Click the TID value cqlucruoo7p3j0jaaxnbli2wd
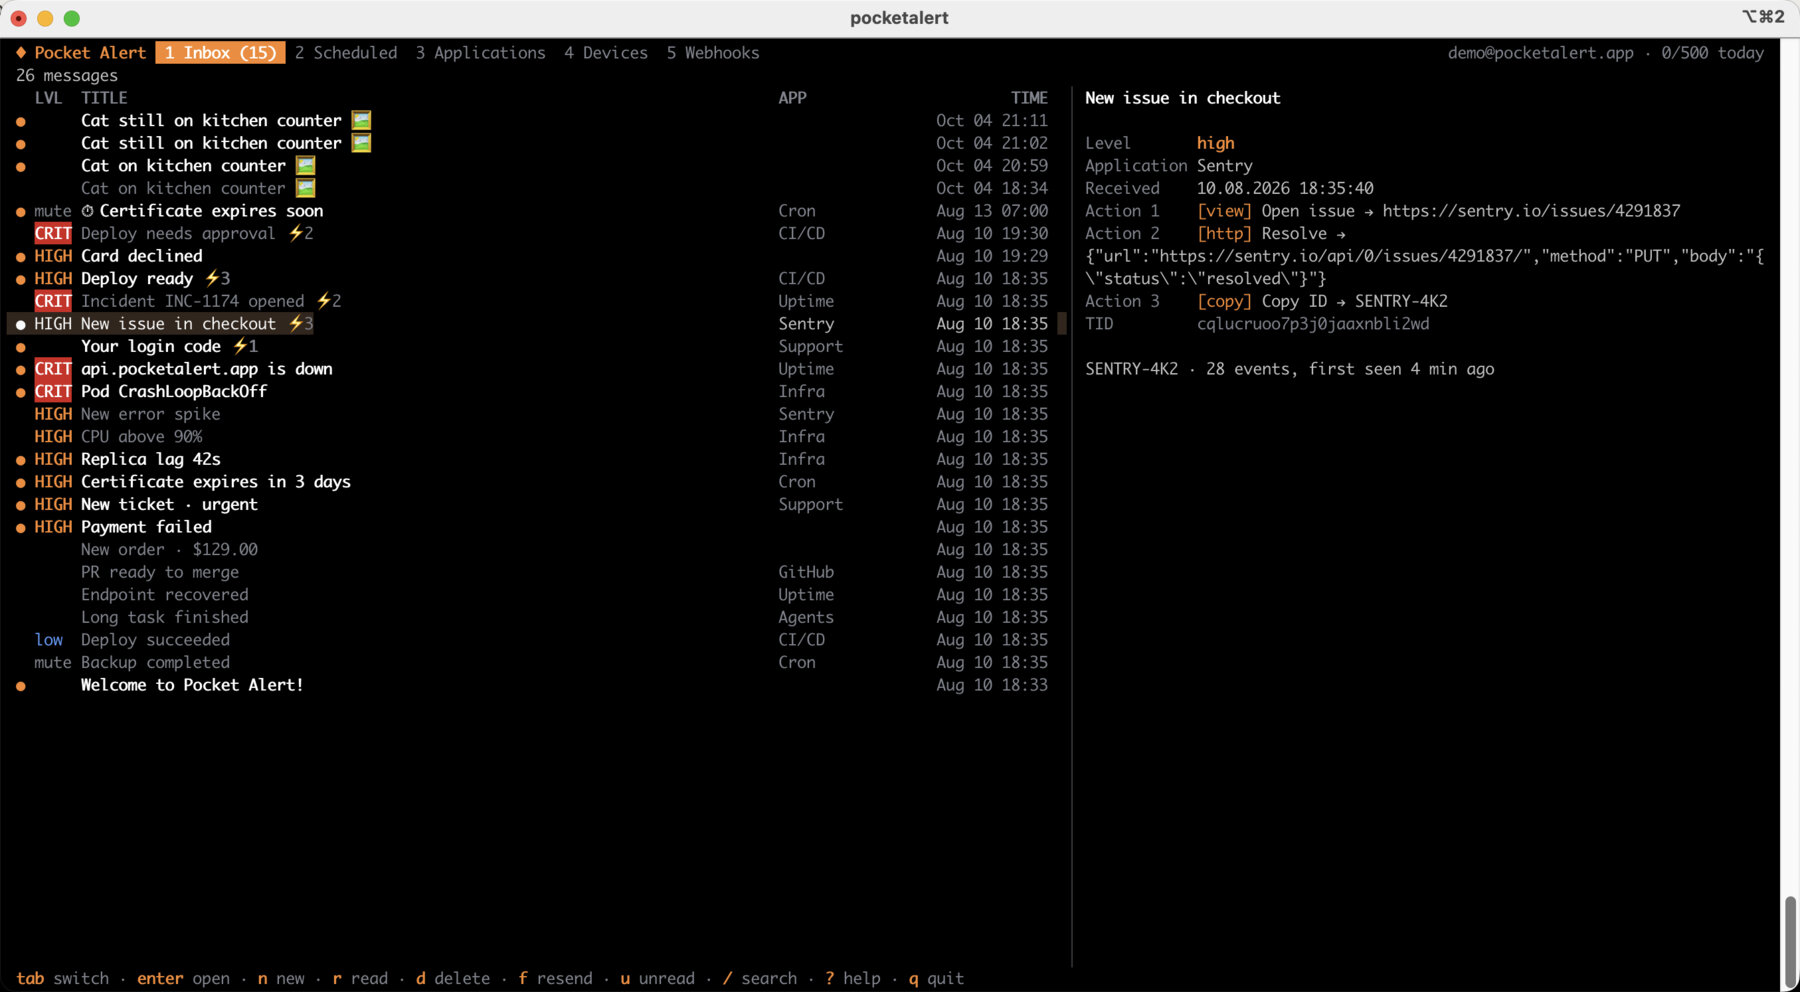Viewport: 1800px width, 992px height. 1313,324
